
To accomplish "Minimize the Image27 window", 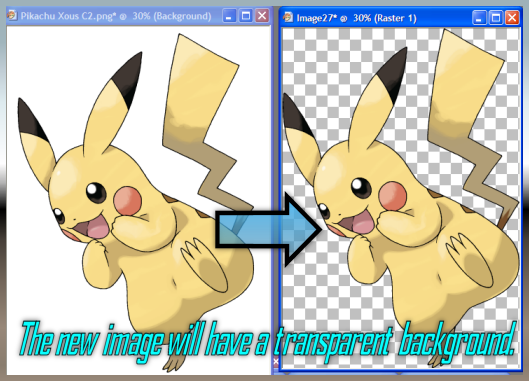I will click(x=479, y=18).
